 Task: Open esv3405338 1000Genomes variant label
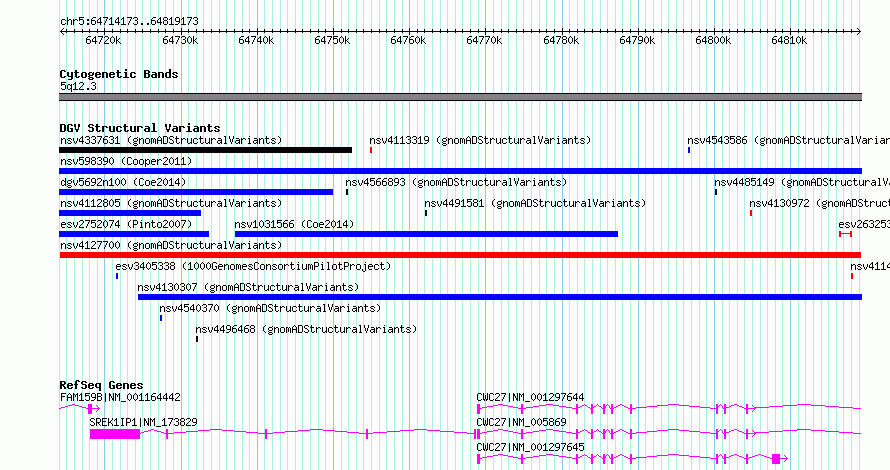[253, 266]
